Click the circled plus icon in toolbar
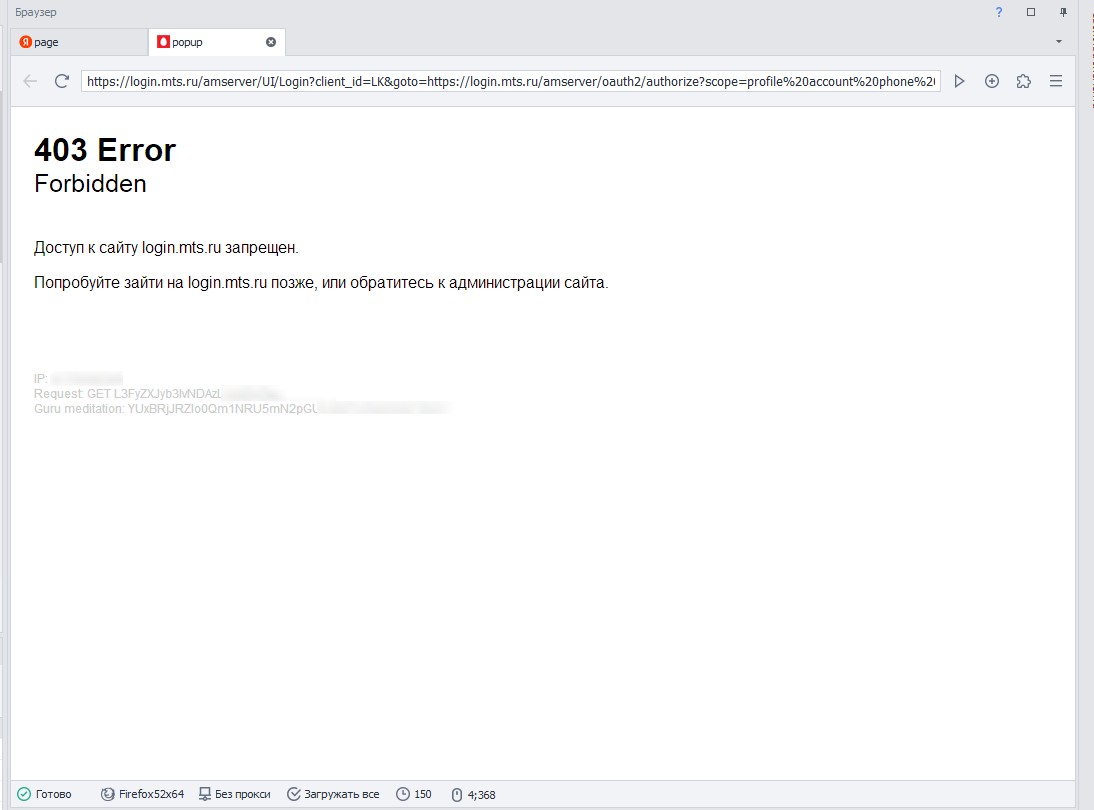1094x810 pixels. point(991,81)
